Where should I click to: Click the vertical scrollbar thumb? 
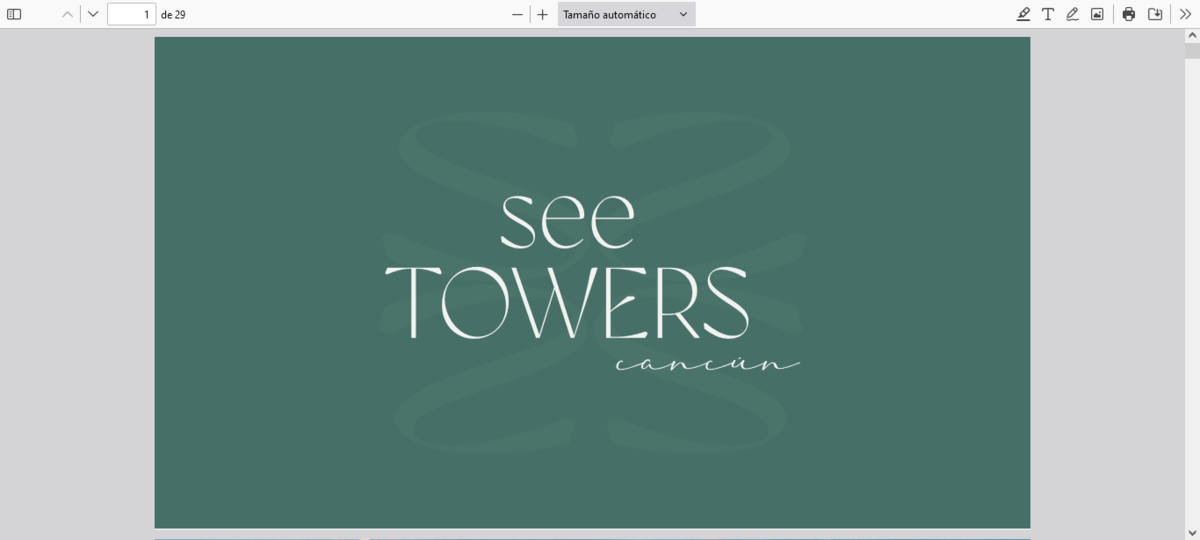[x=1192, y=52]
